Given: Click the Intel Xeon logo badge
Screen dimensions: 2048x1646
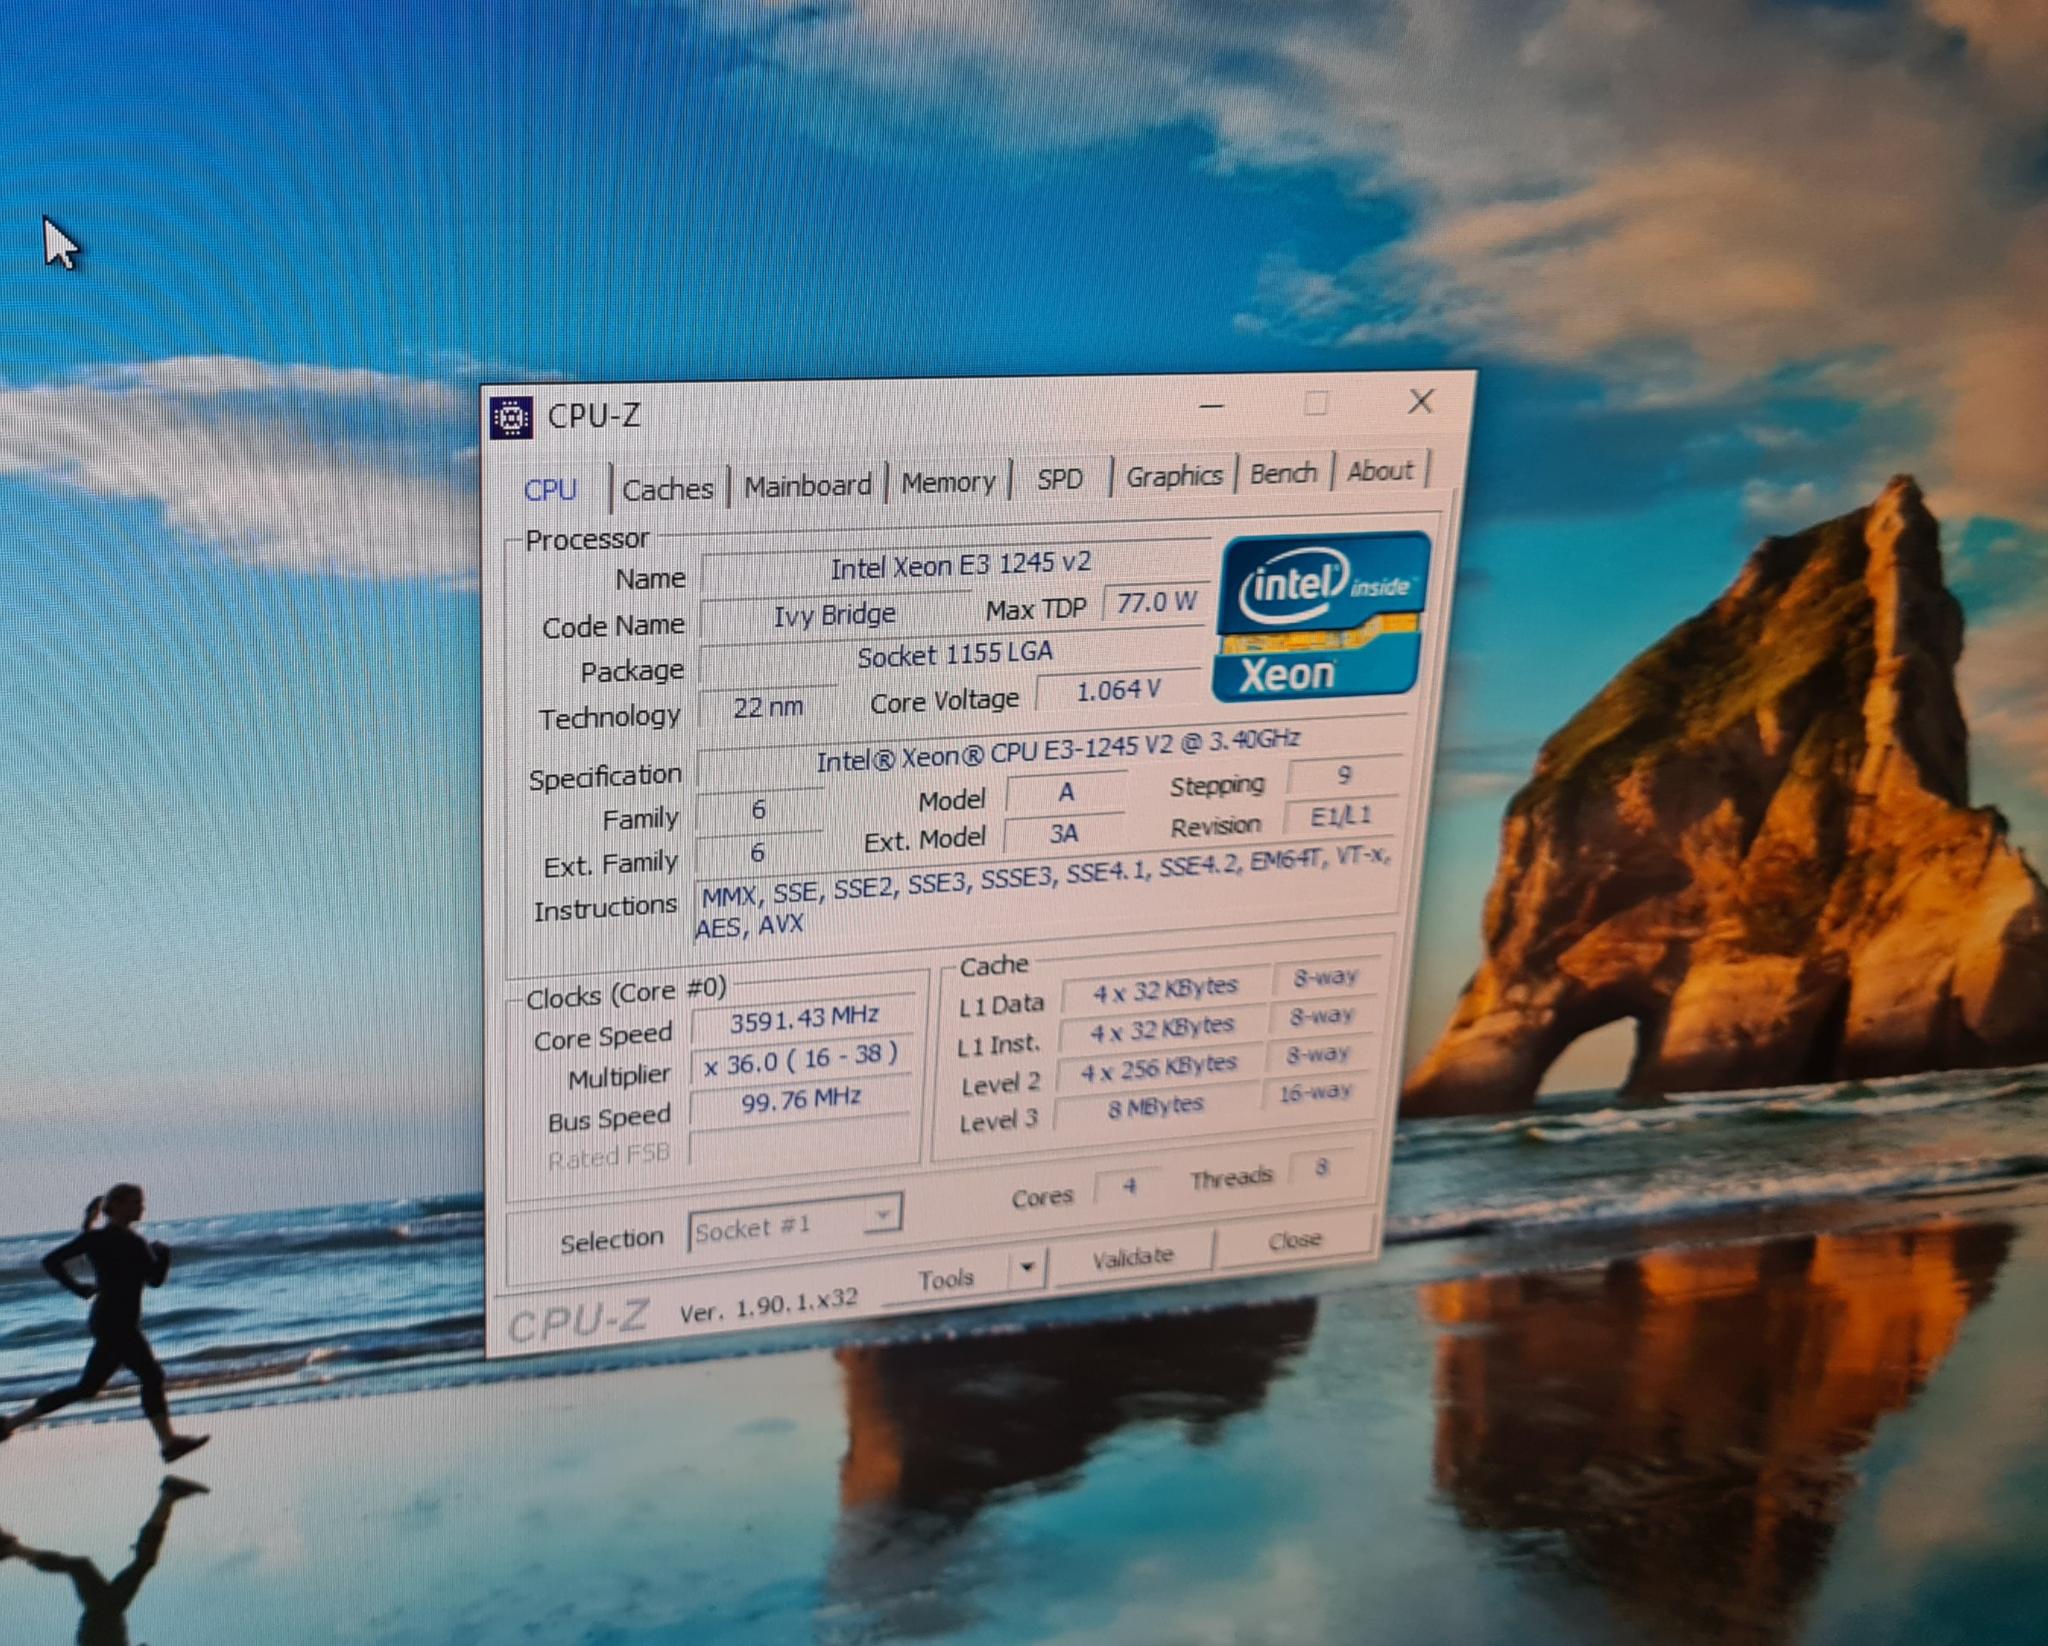Looking at the screenshot, I should tap(1322, 616).
